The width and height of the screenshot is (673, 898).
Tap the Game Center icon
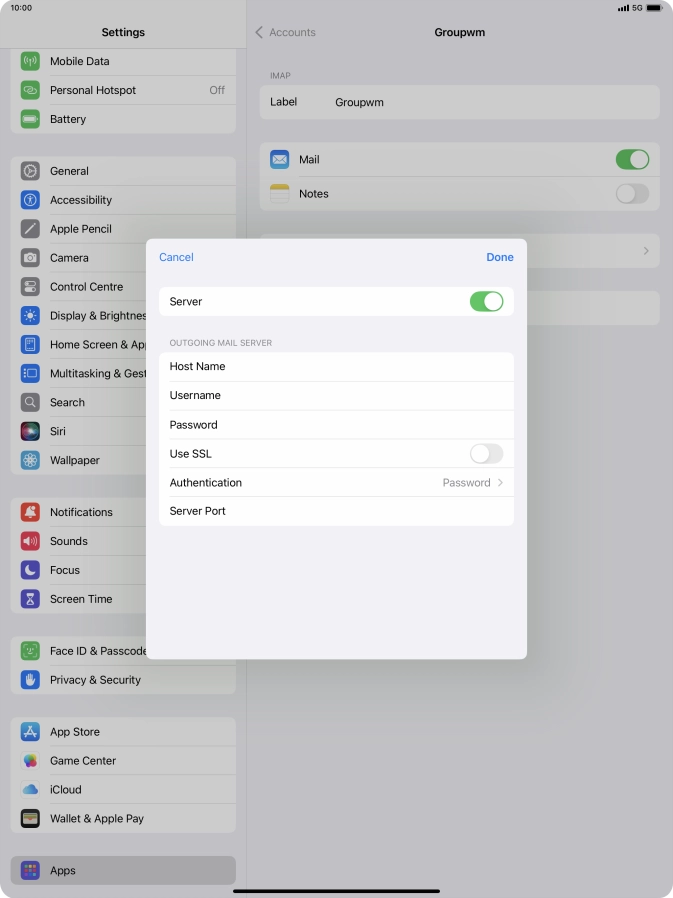point(30,761)
